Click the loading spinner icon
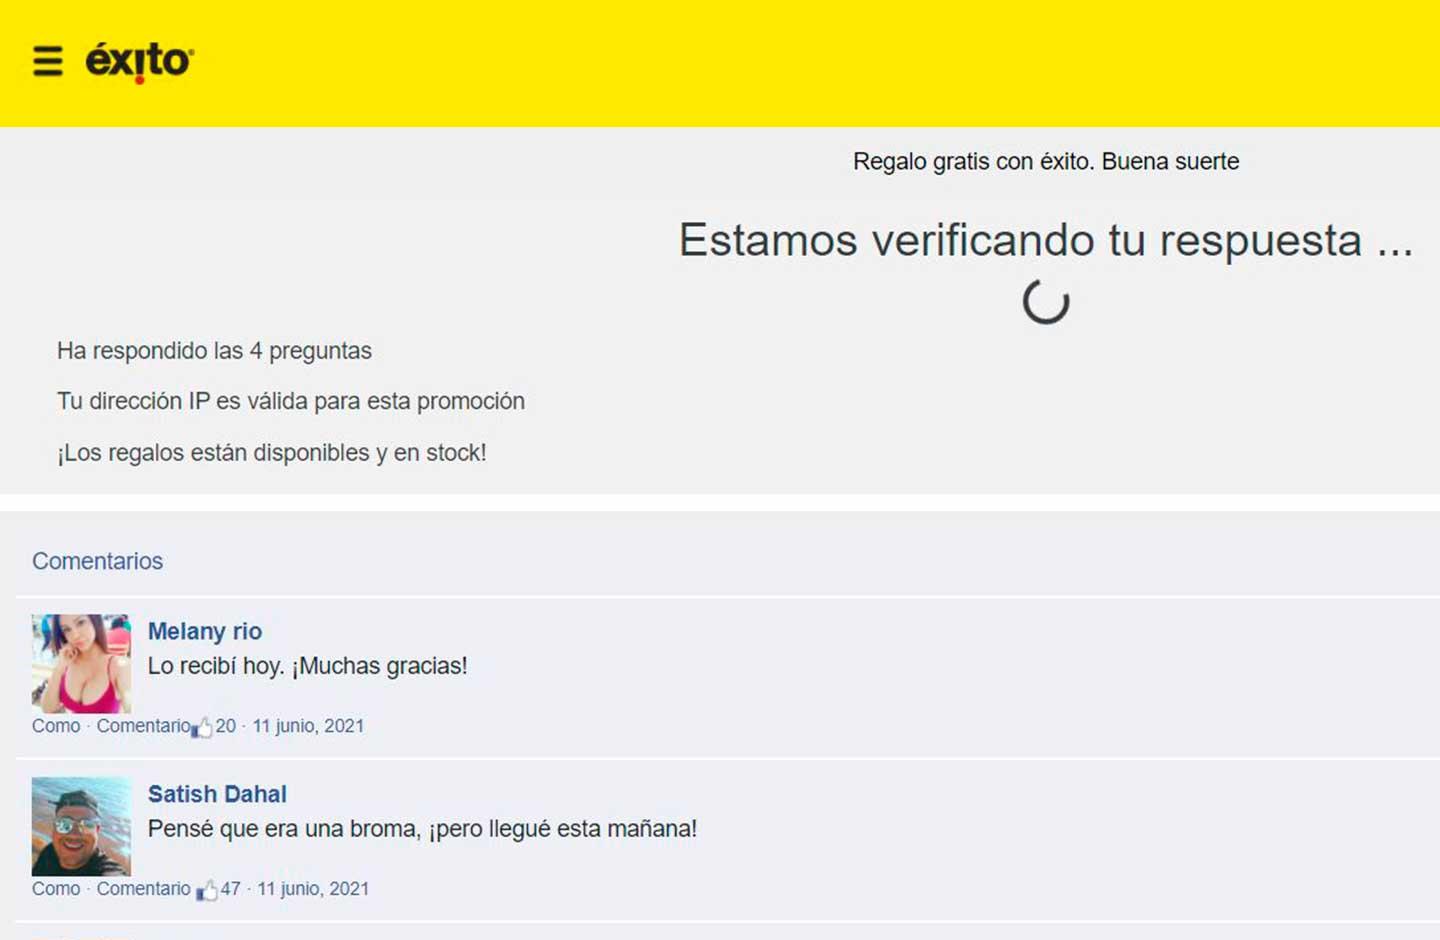This screenshot has width=1440, height=940. (x=1046, y=301)
